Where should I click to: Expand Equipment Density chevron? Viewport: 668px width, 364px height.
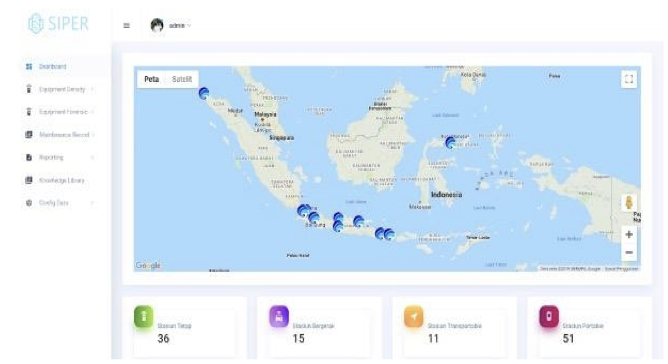pos(92,90)
